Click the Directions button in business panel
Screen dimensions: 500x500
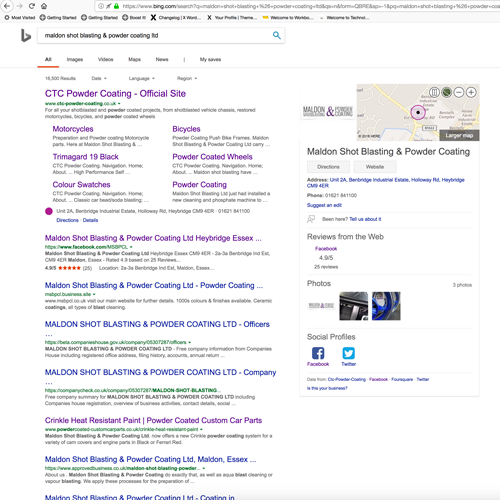pos(328,167)
